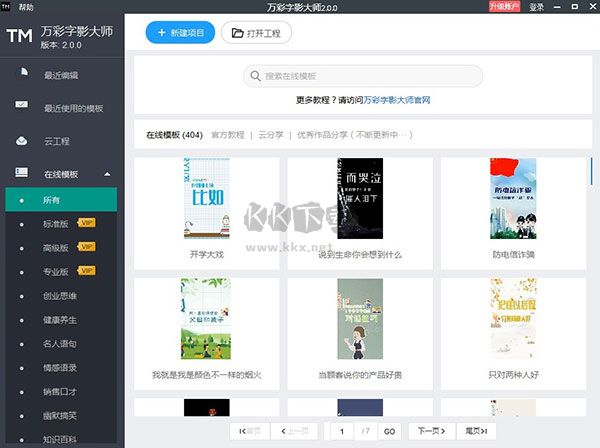Open the 防电信诈骗 template thumbnail
This screenshot has height=448, width=600.
[x=513, y=198]
